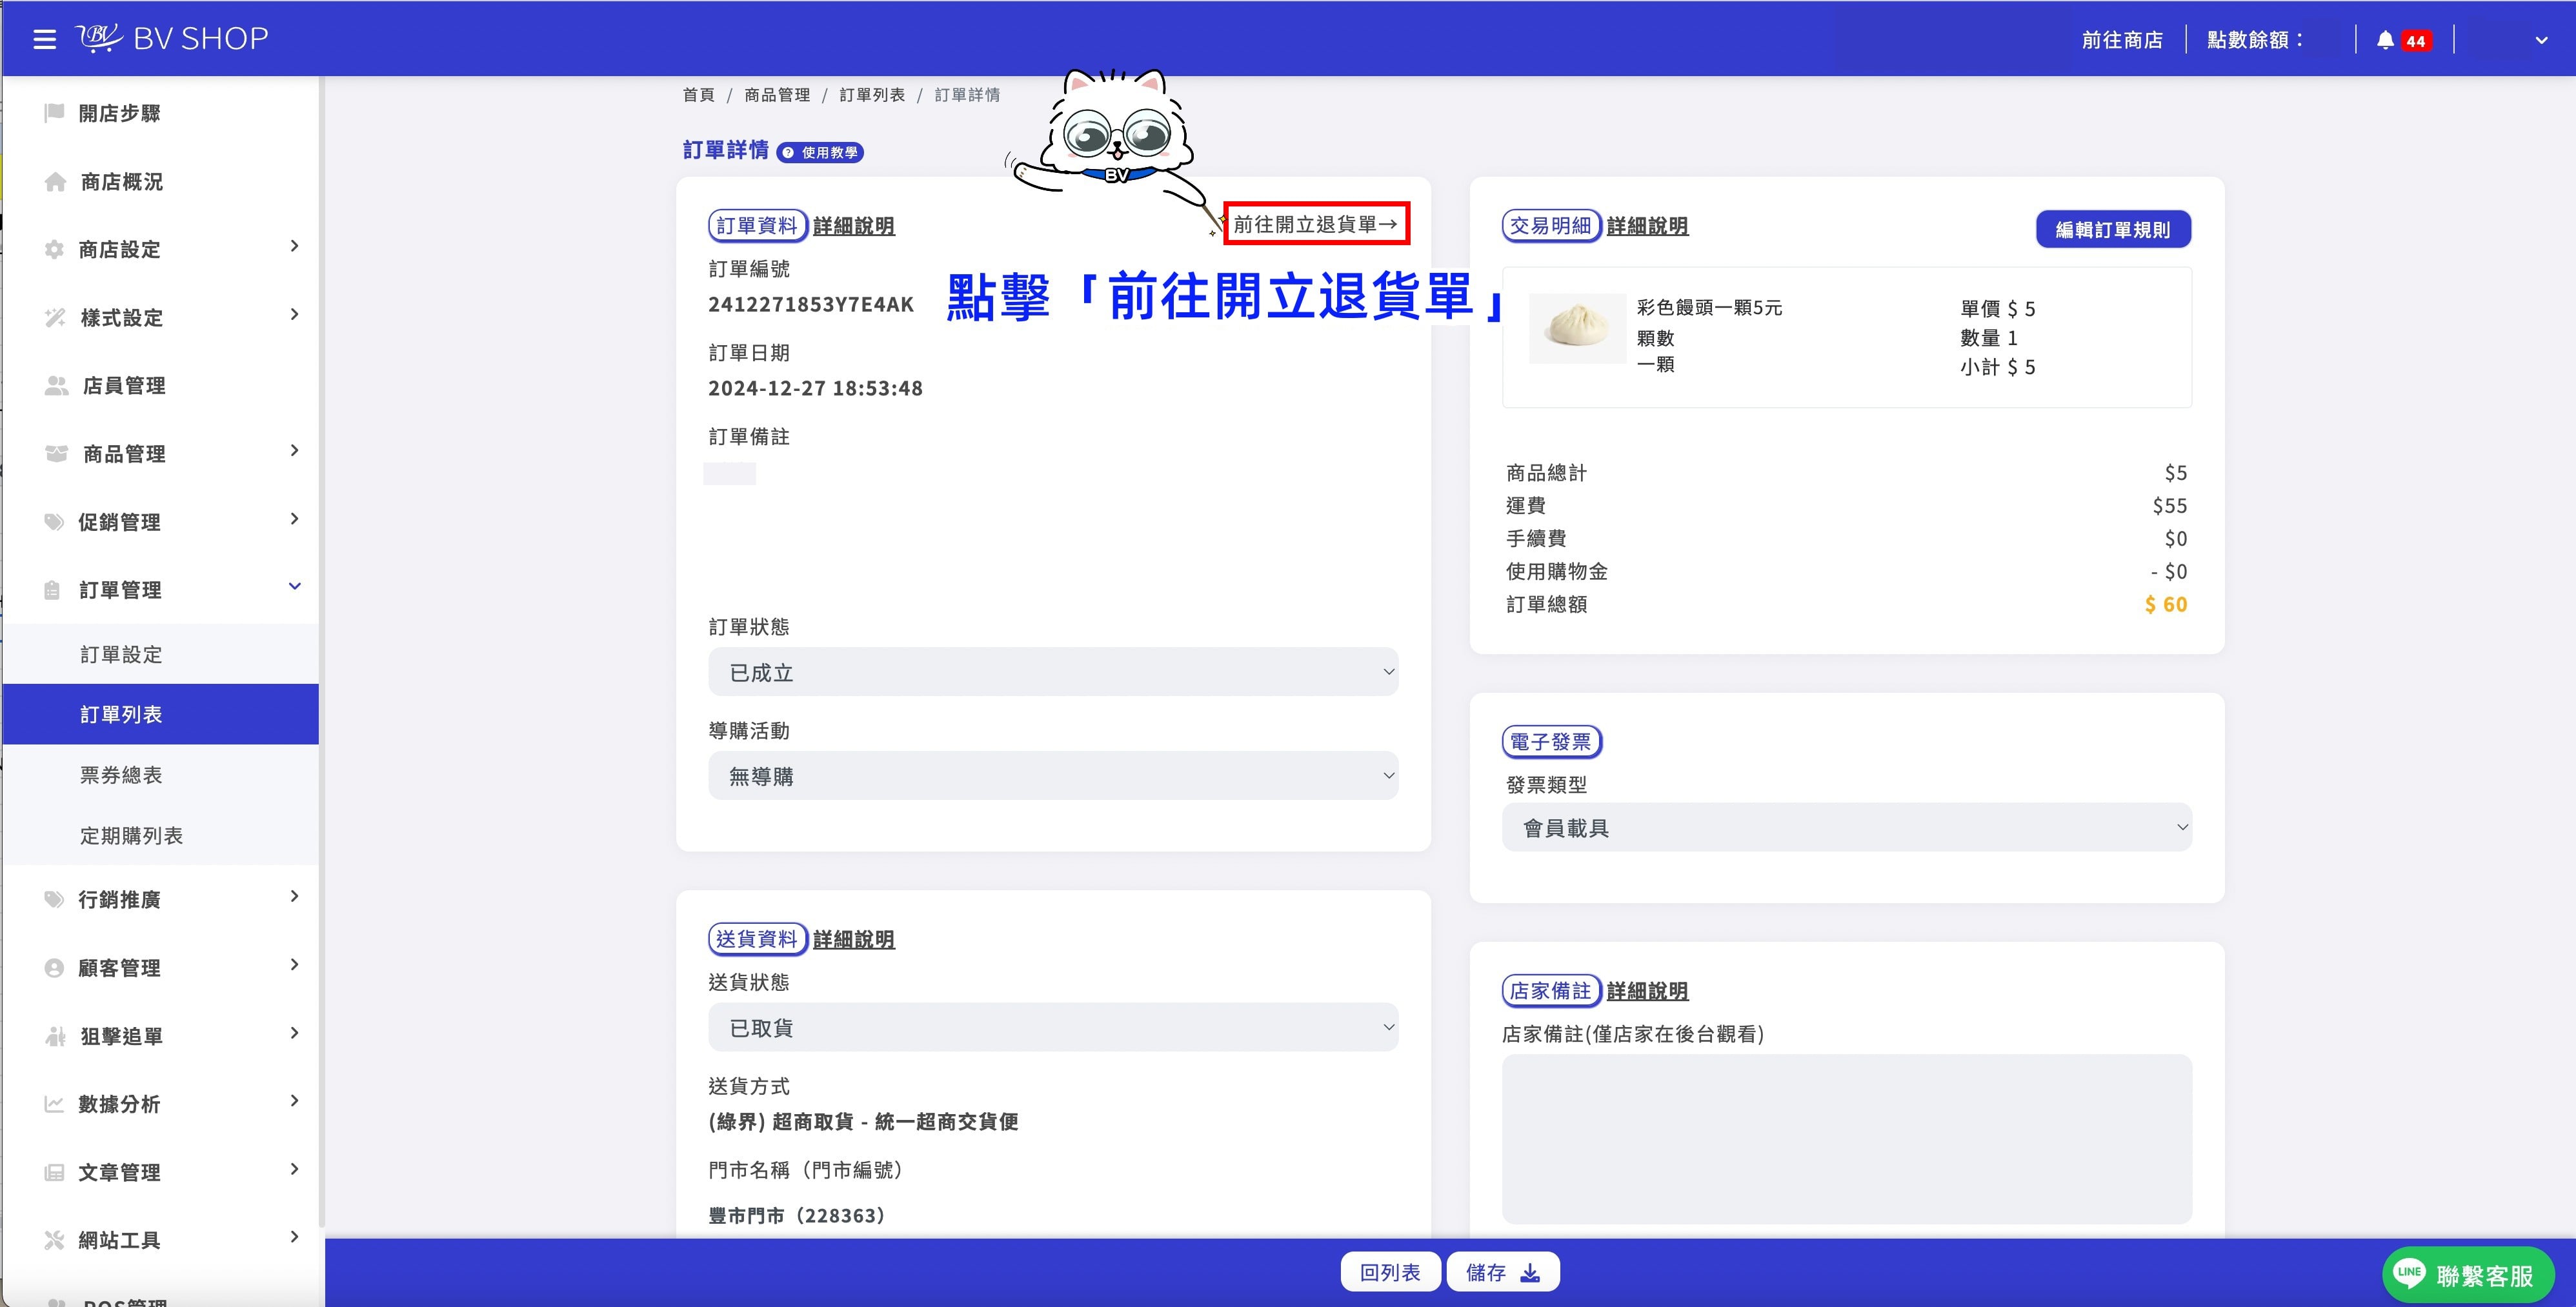Click order number 2412271853Y7E4AK
The width and height of the screenshot is (2576, 1307).
tap(811, 304)
